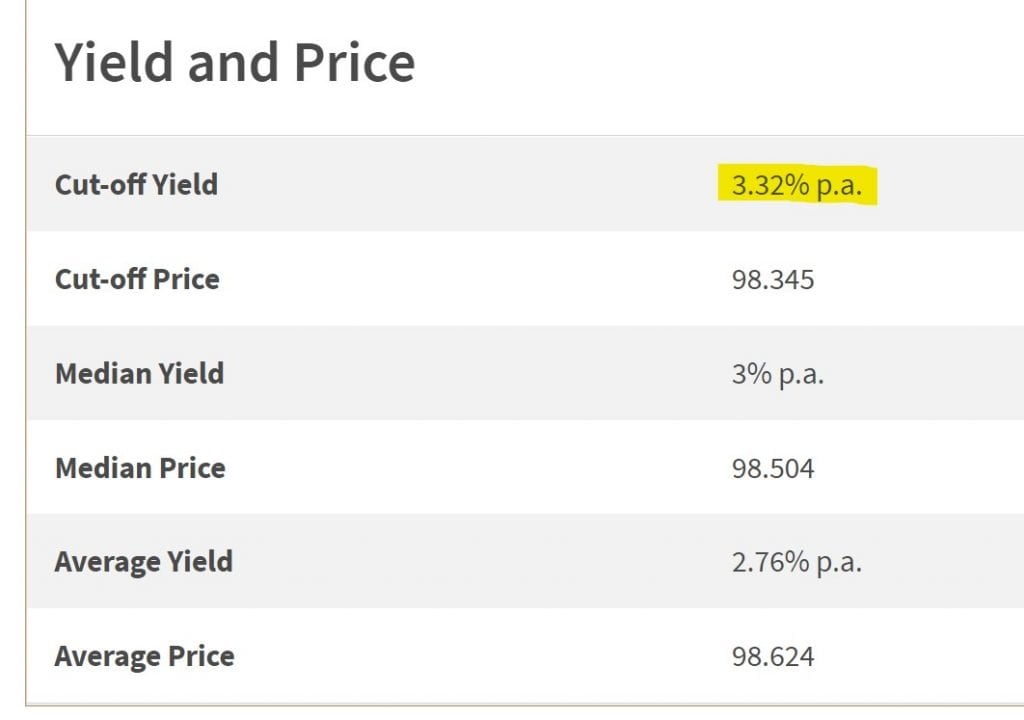Image resolution: width=1024 pixels, height=720 pixels.
Task: Click the 98.504 median price value
Action: pyautogui.click(x=773, y=468)
